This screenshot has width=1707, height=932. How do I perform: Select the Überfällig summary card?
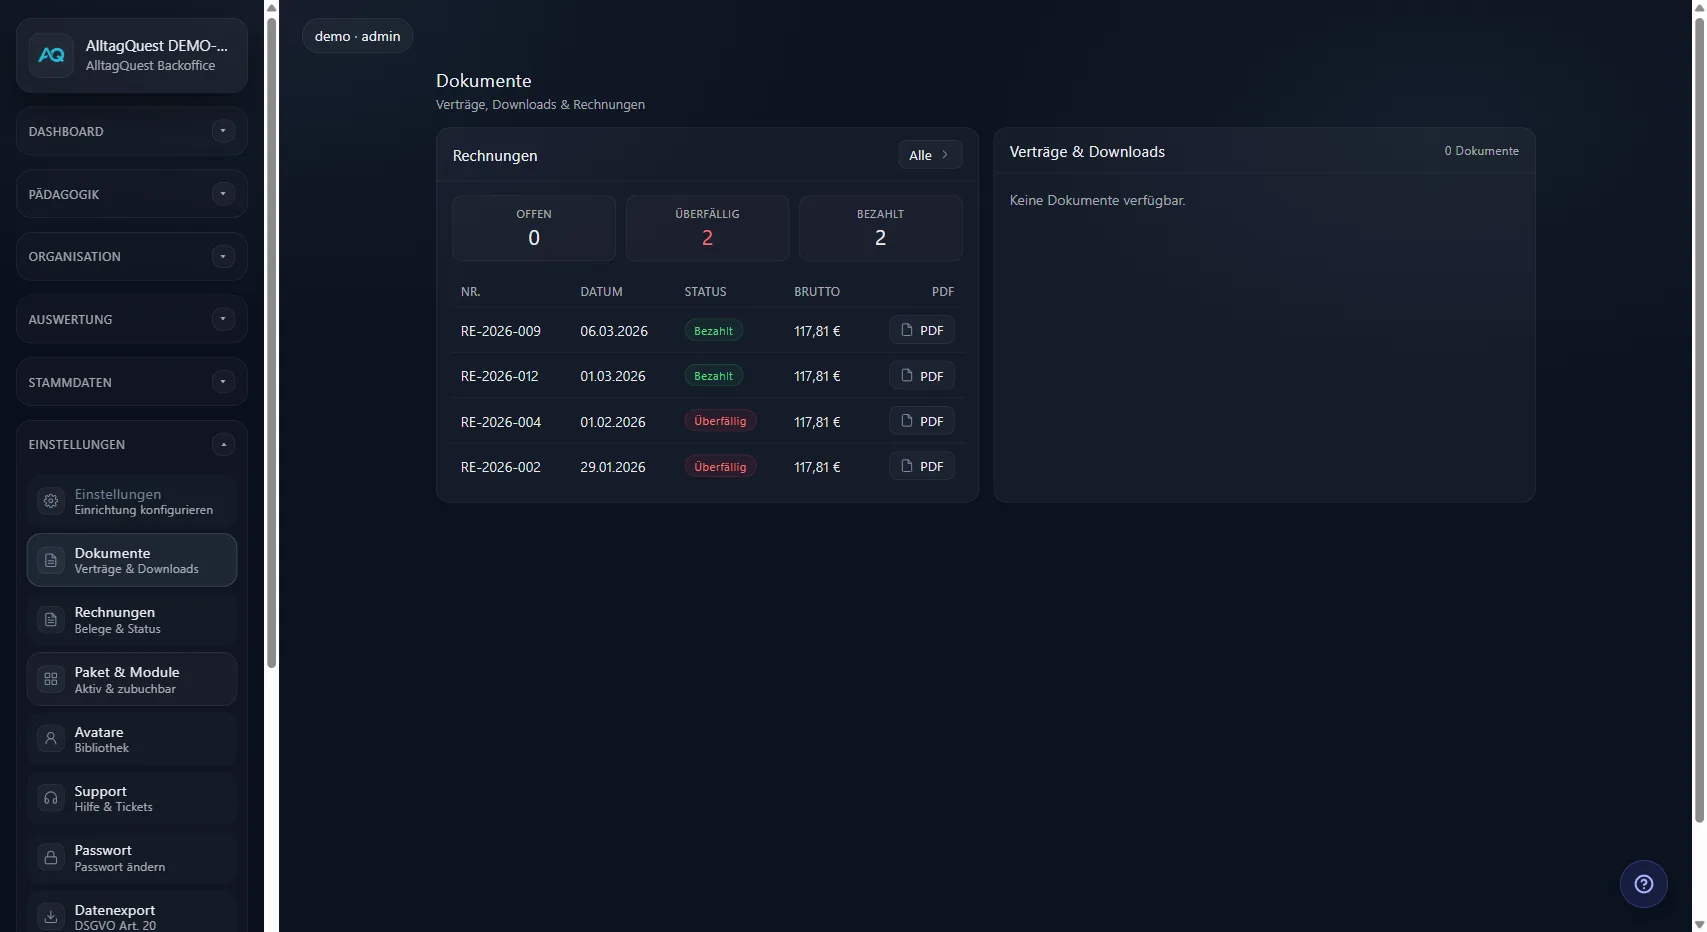point(707,228)
